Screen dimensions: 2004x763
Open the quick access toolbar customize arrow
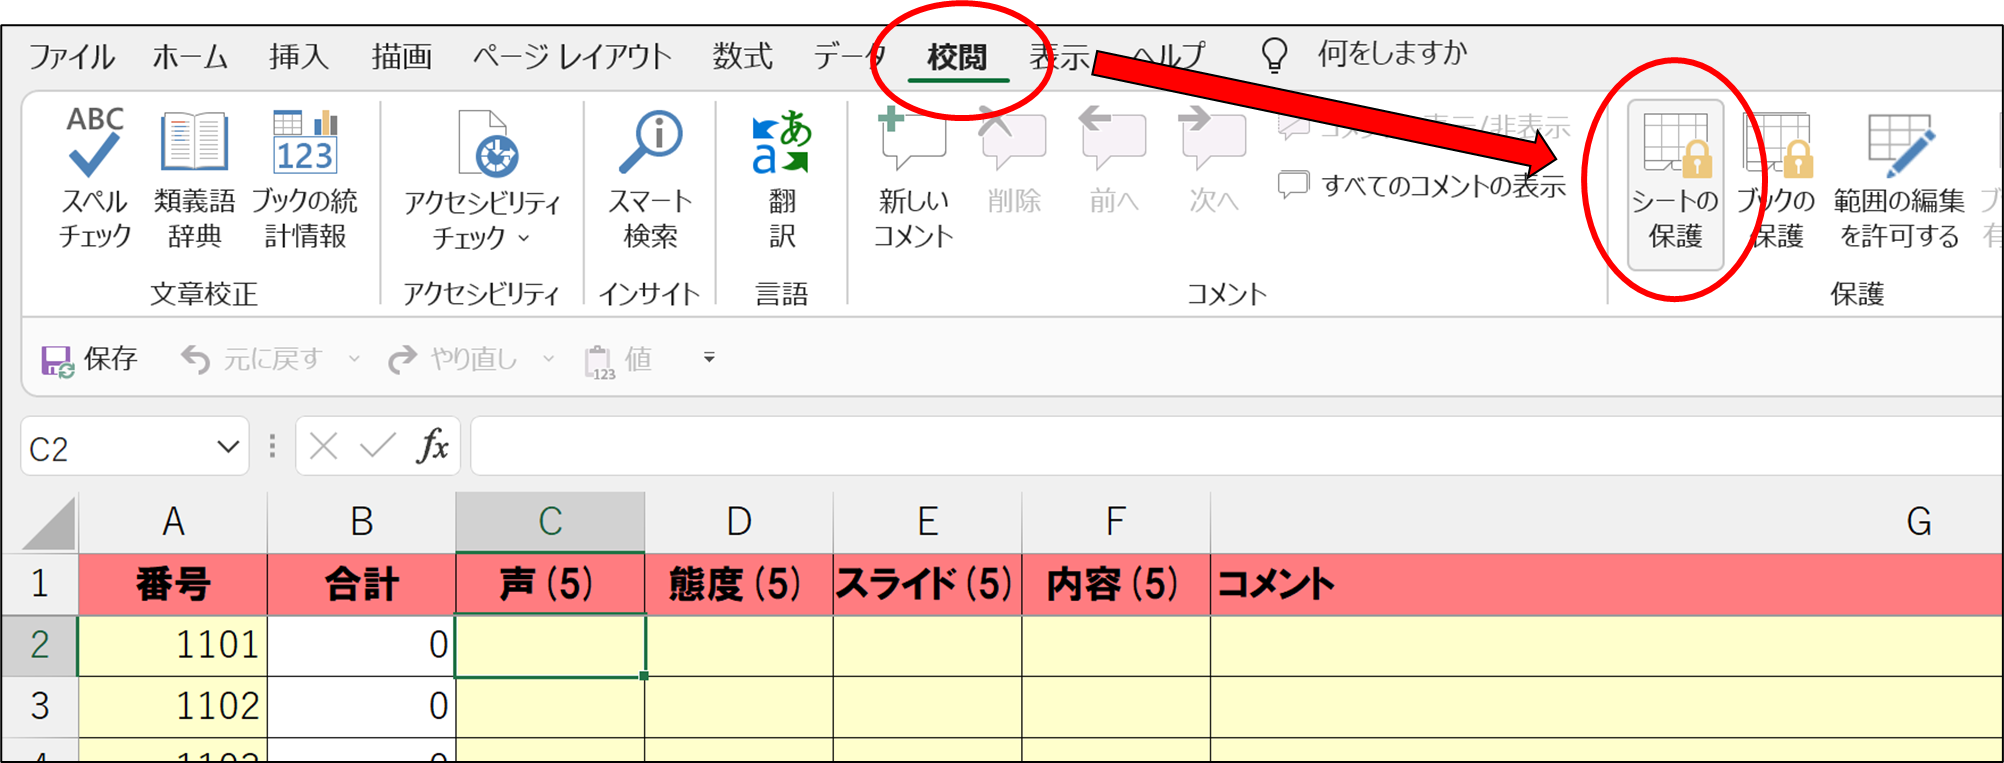click(x=709, y=357)
